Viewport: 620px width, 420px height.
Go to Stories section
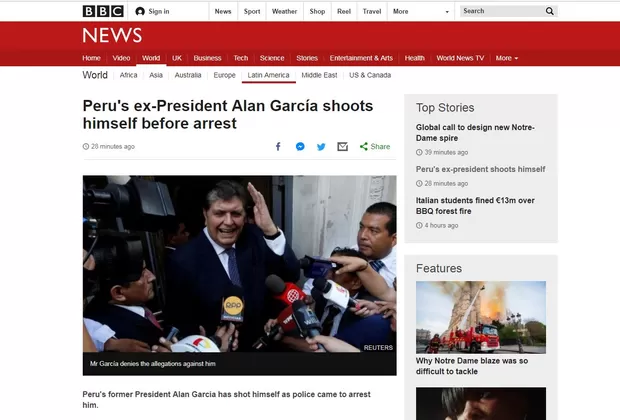click(307, 58)
